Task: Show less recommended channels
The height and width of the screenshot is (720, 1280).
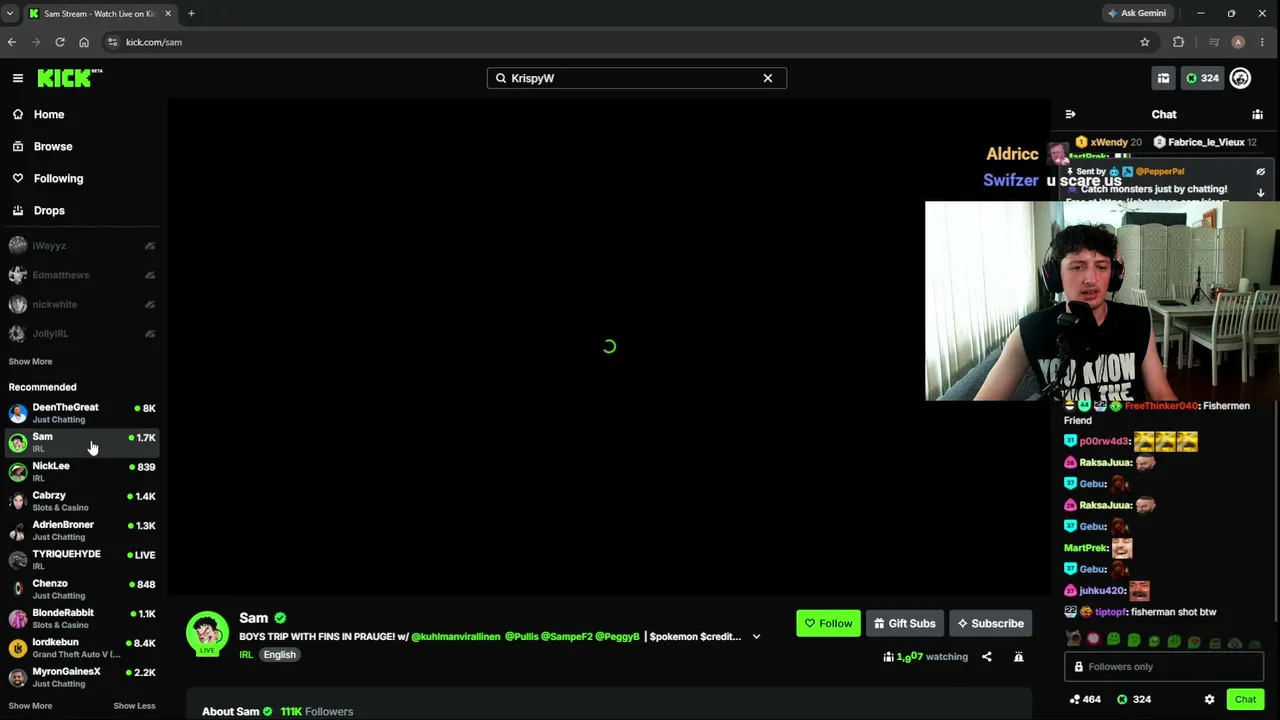Action: pos(134,706)
